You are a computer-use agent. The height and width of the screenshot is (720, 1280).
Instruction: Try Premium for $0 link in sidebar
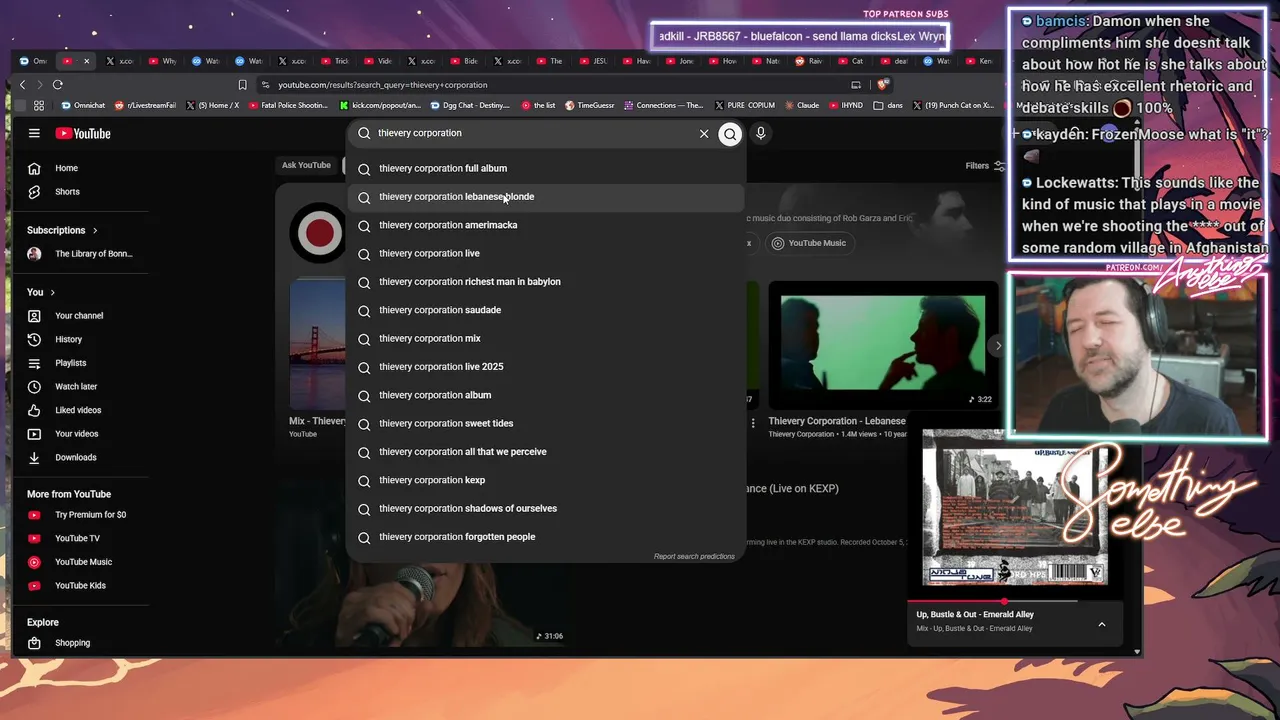coord(90,515)
